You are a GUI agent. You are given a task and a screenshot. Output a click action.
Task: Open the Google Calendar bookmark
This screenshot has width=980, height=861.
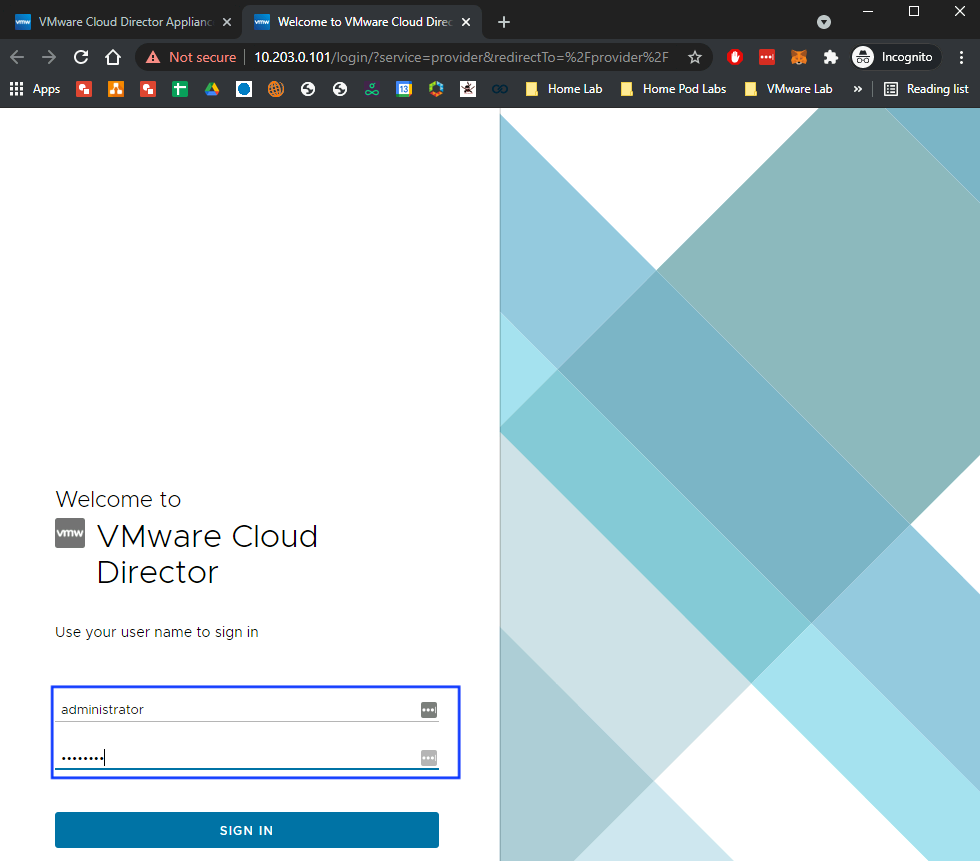[404, 89]
